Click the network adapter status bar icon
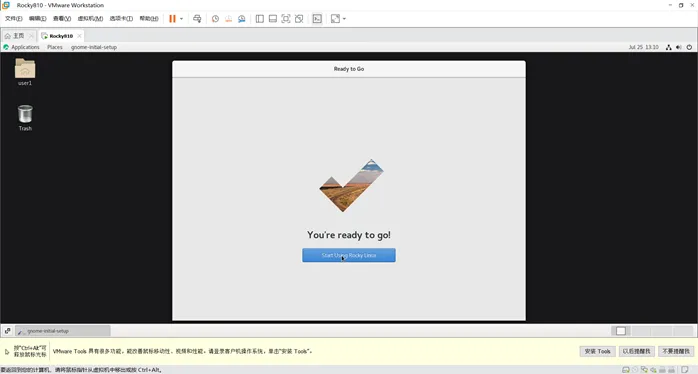This screenshot has height=374, width=698. tap(644, 370)
